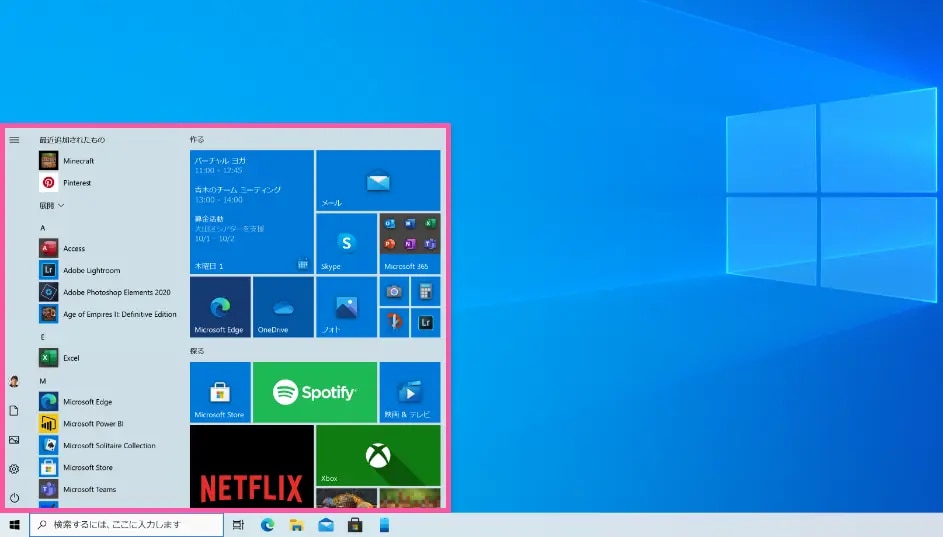Open Settings gear in Start sidebar
The height and width of the screenshot is (537, 943).
14,469
